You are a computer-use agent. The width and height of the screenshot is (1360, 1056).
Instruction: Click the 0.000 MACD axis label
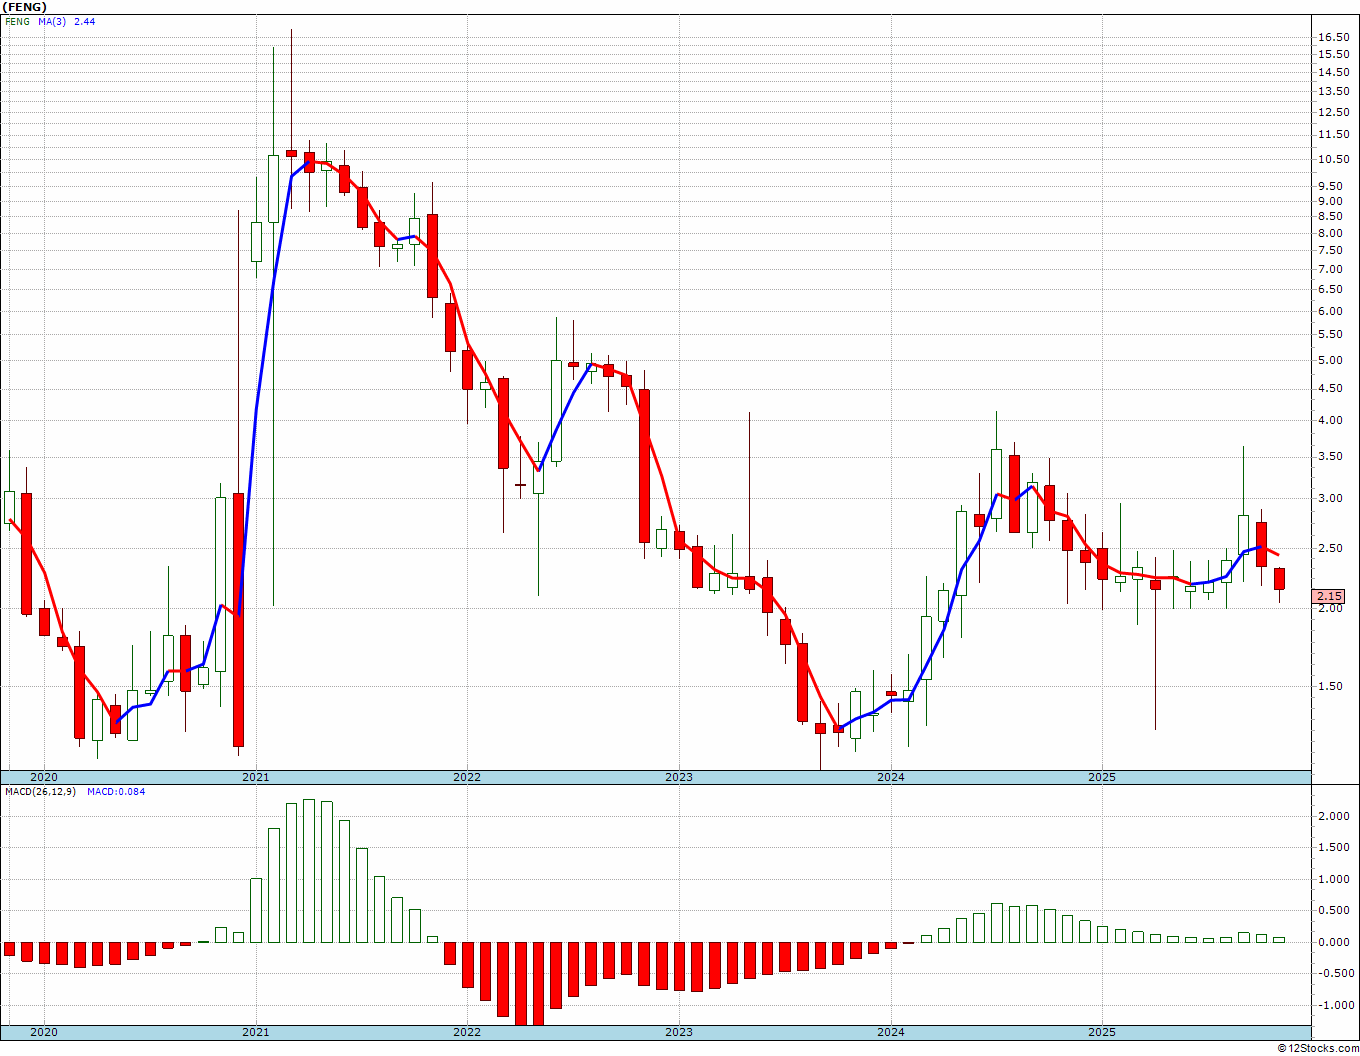1336,942
